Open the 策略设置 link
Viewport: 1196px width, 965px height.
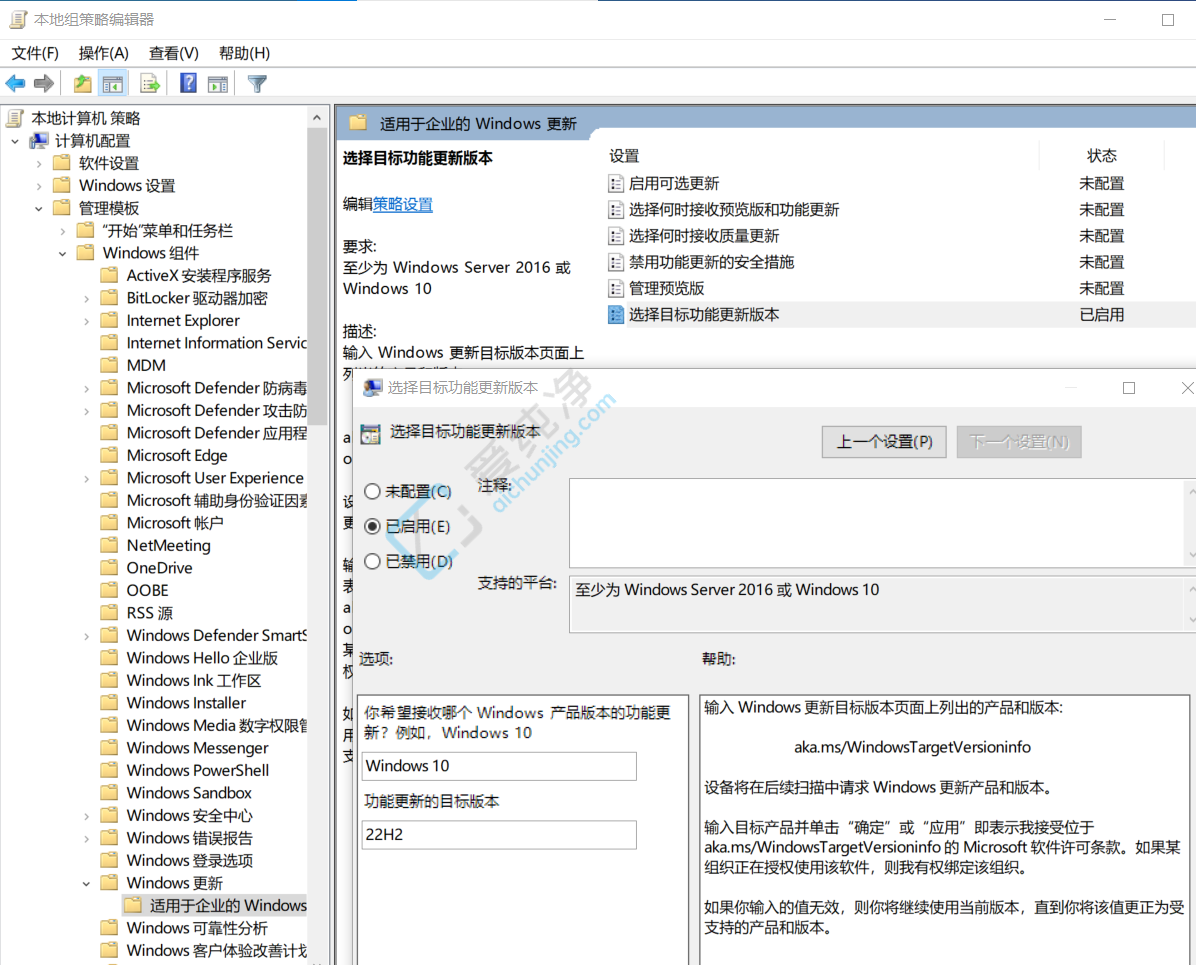click(403, 204)
